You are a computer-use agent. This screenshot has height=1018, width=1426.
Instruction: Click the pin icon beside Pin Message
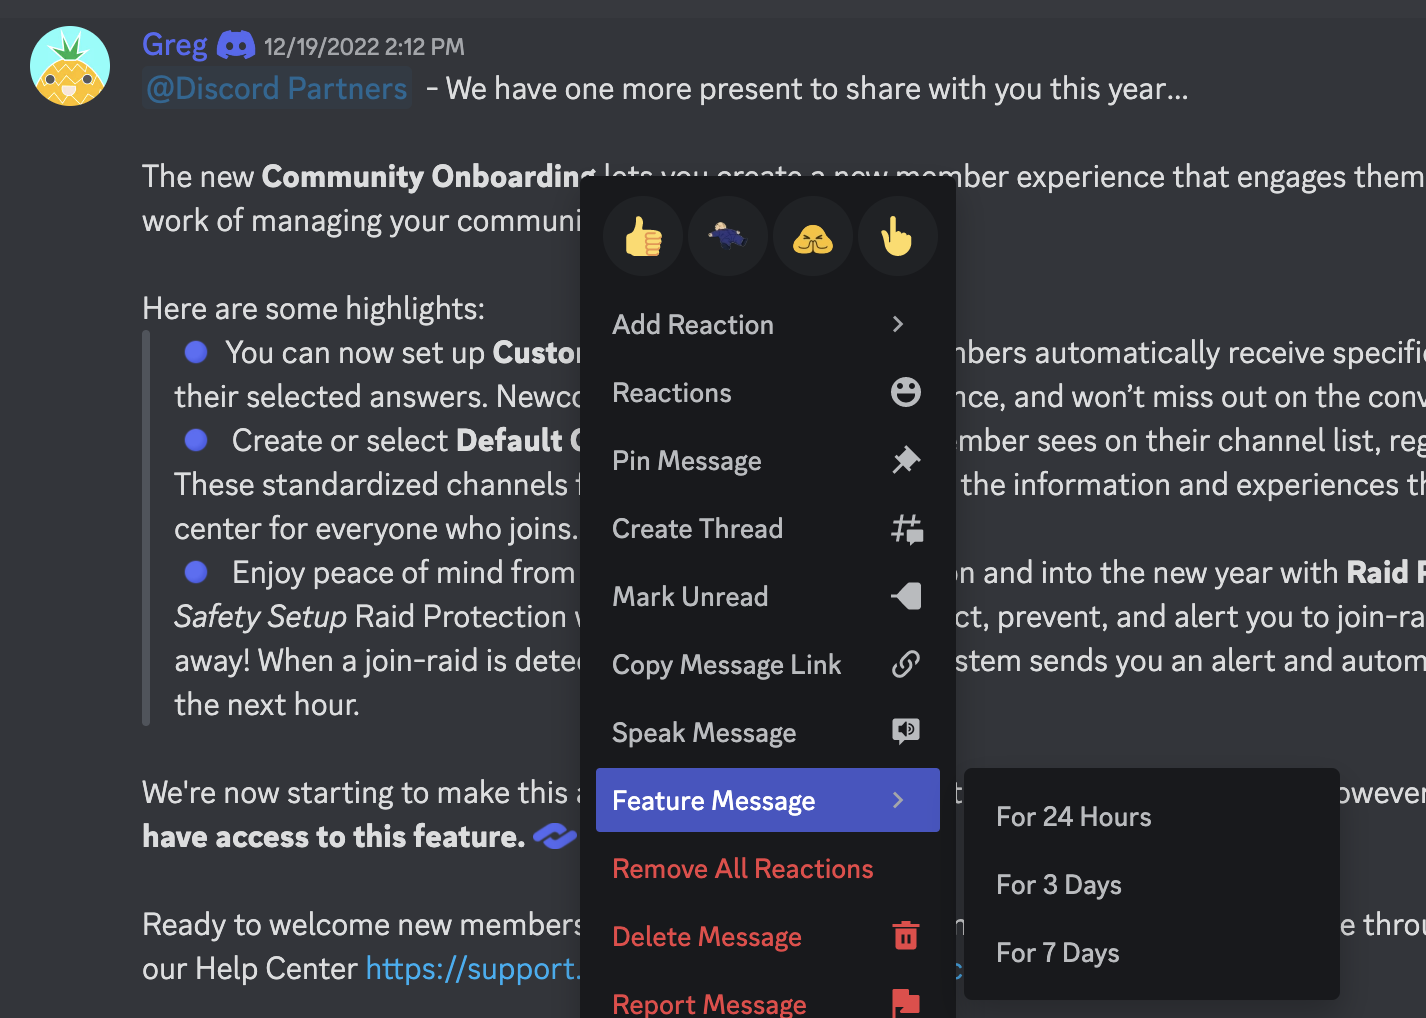click(905, 460)
